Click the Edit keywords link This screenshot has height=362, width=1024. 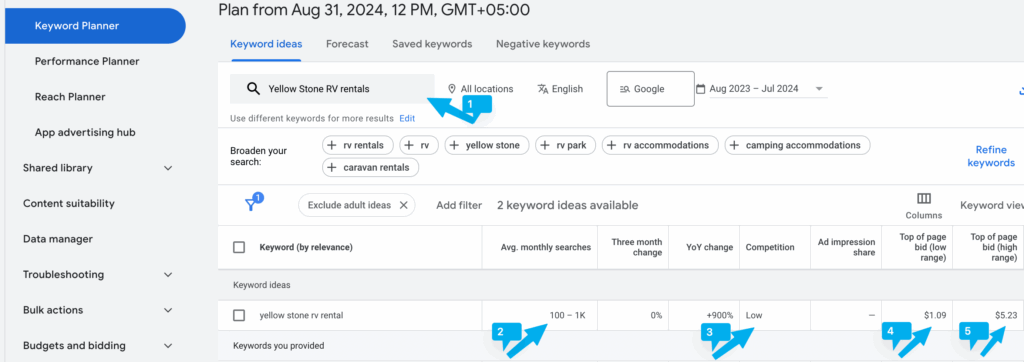coord(407,119)
